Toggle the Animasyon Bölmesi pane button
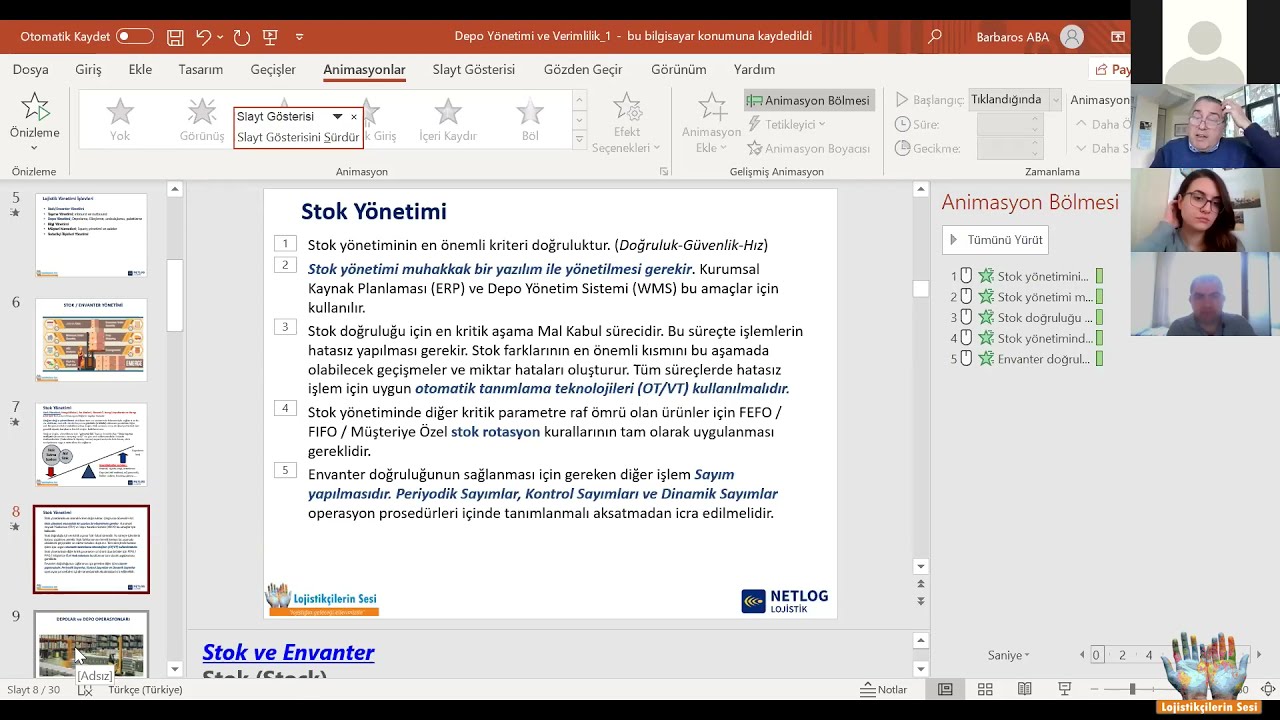Viewport: 1280px width, 720px height. click(x=809, y=100)
